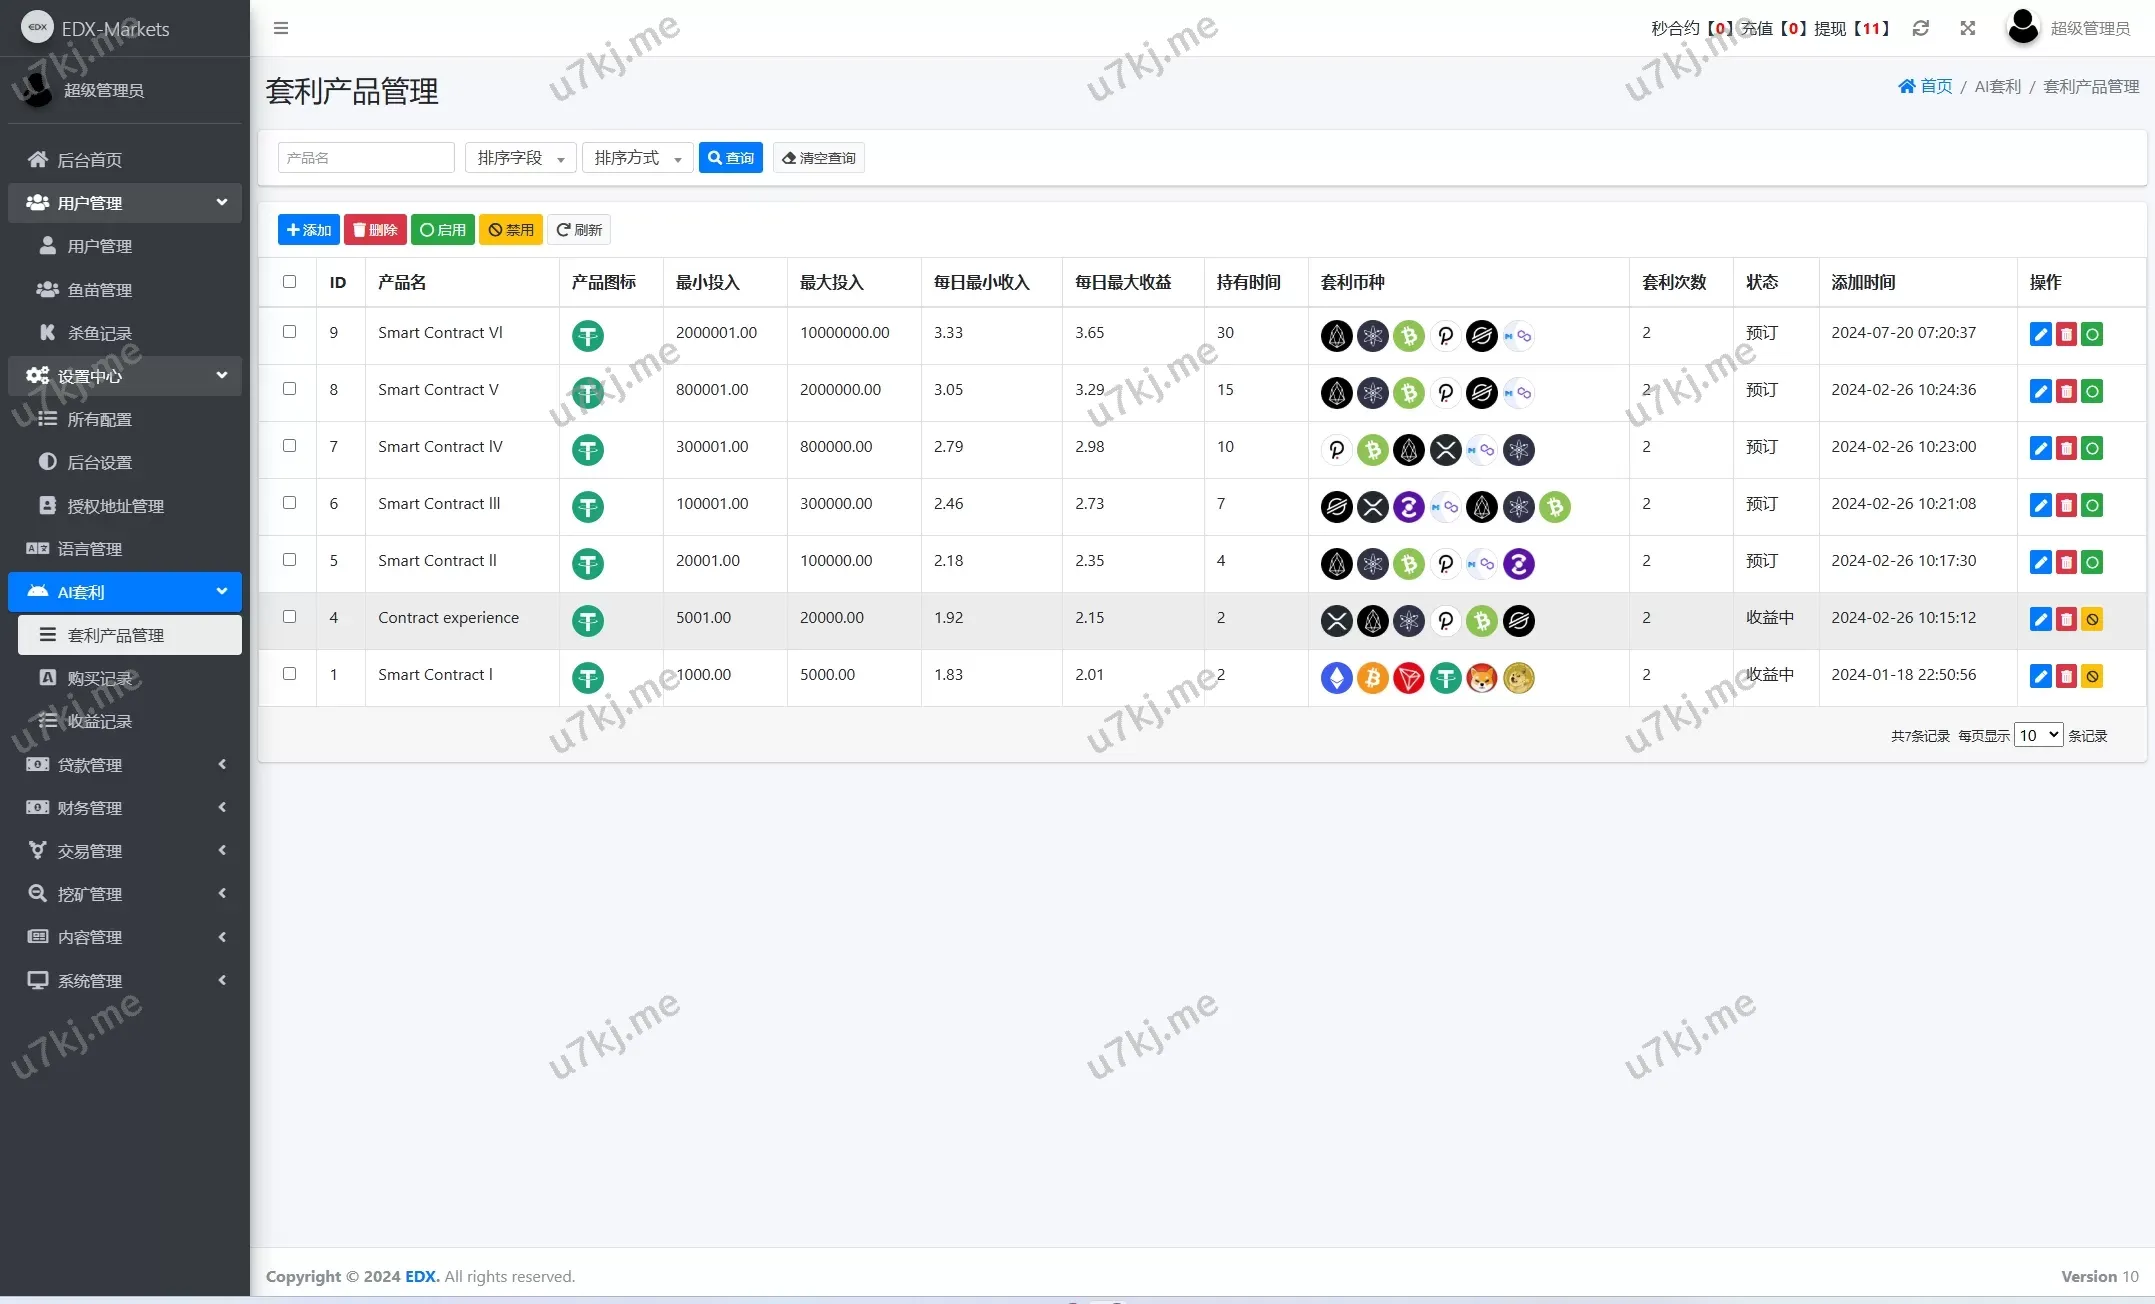Click the blue 添加 add button

(x=308, y=230)
